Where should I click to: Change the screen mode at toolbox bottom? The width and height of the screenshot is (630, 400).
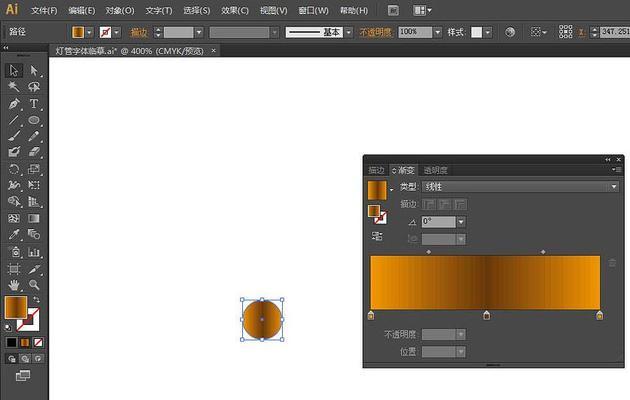23,376
